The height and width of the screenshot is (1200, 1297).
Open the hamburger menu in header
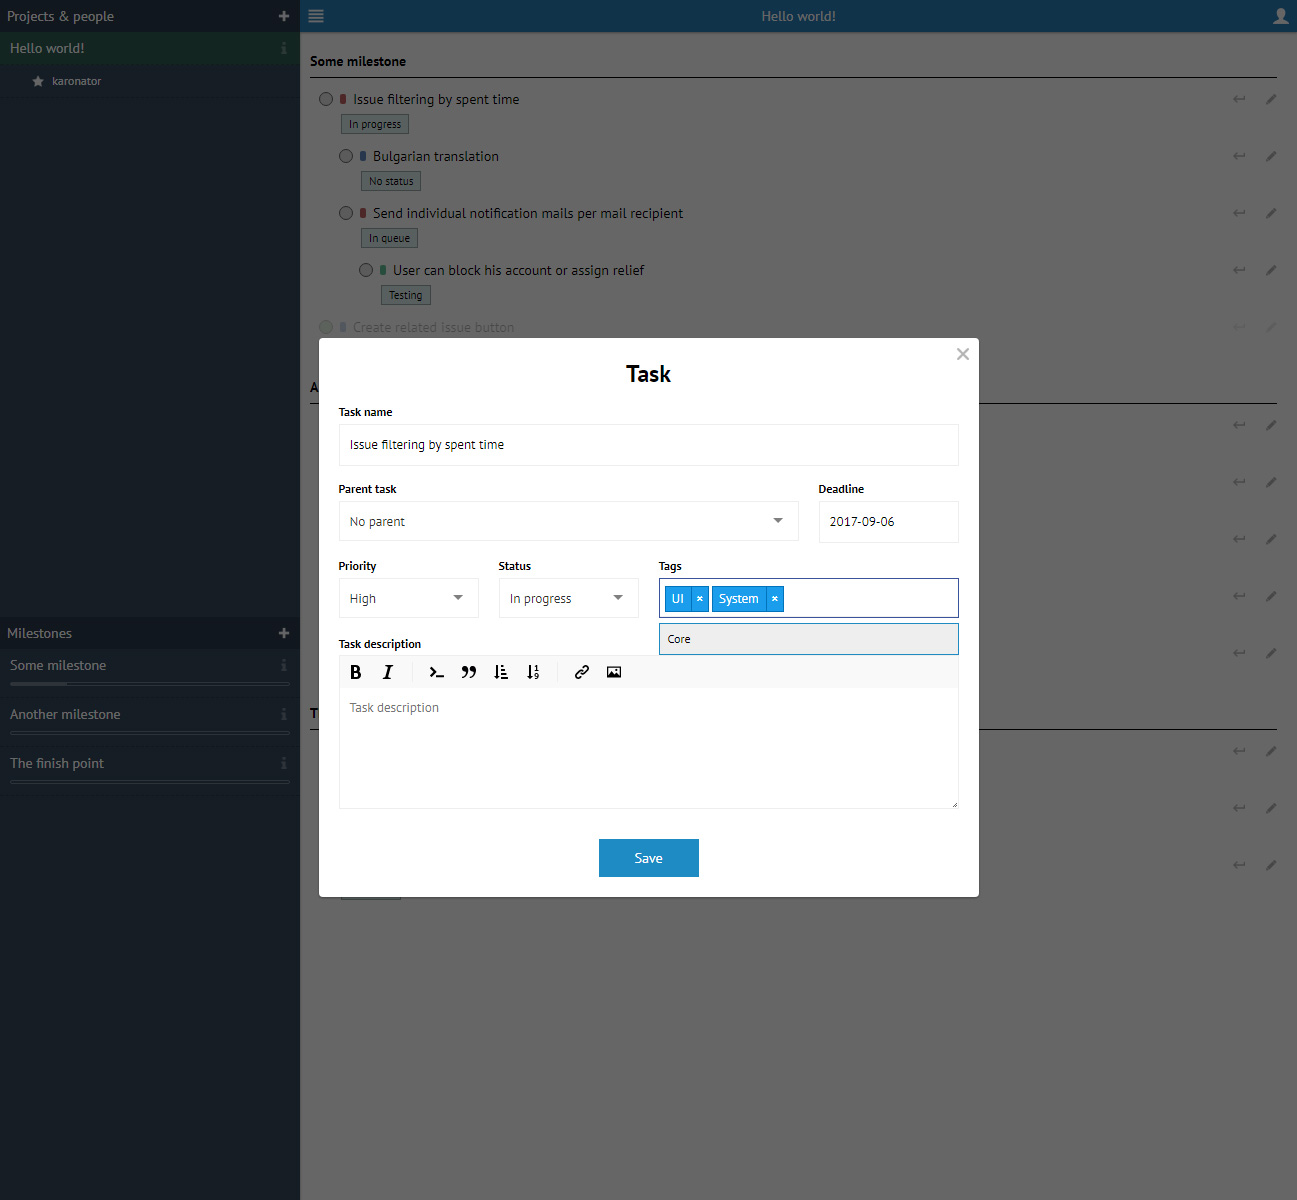316,16
